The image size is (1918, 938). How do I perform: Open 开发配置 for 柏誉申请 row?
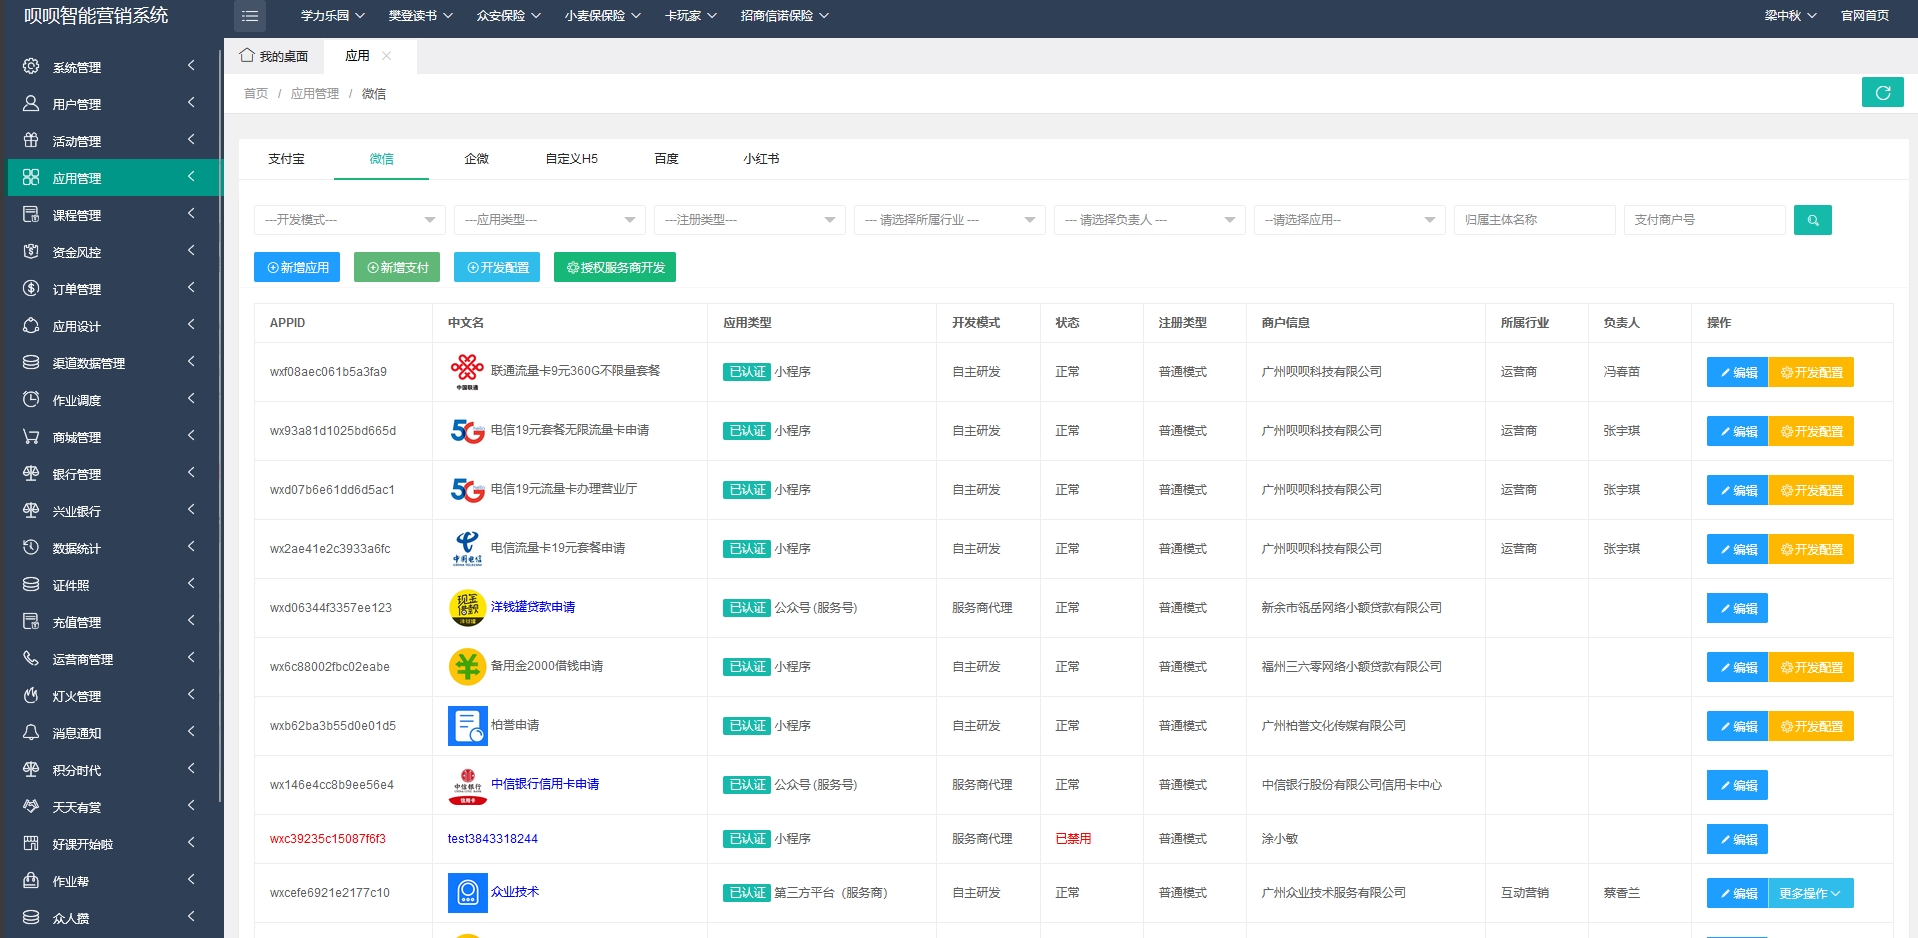point(1811,726)
